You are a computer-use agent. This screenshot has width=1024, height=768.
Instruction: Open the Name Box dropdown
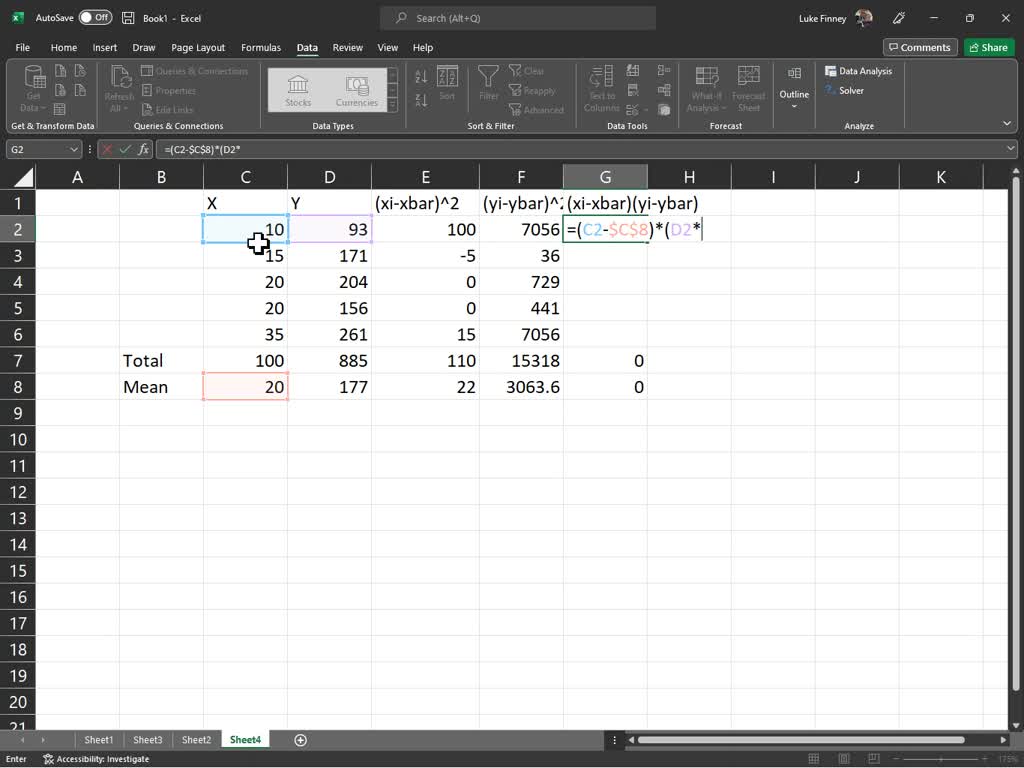point(74,149)
